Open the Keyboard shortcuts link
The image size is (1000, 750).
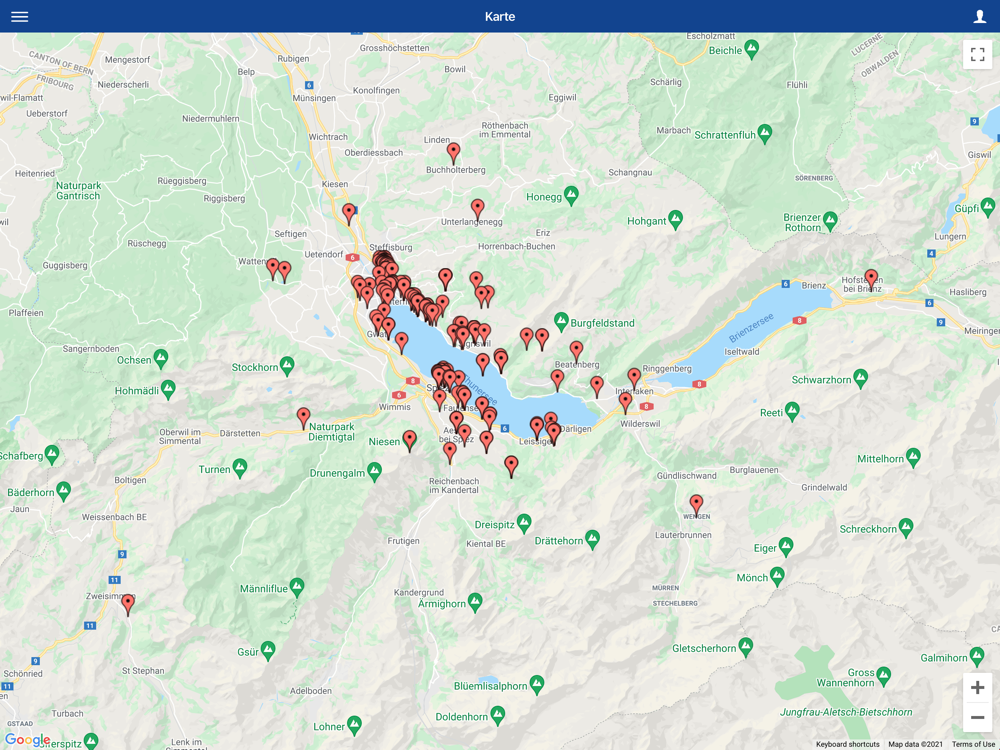click(848, 744)
